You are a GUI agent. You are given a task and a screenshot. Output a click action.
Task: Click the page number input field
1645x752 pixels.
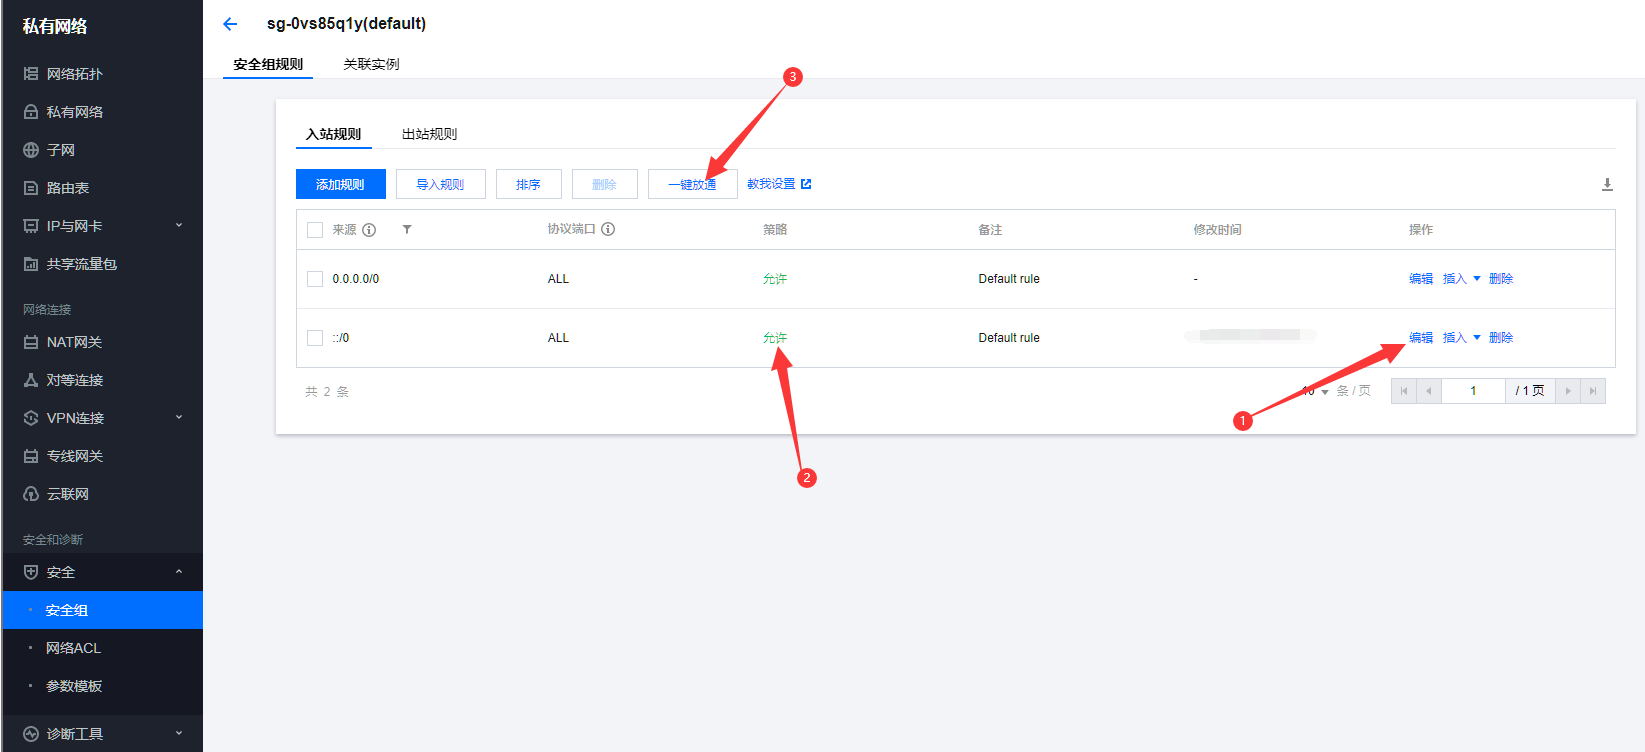tap(1473, 391)
